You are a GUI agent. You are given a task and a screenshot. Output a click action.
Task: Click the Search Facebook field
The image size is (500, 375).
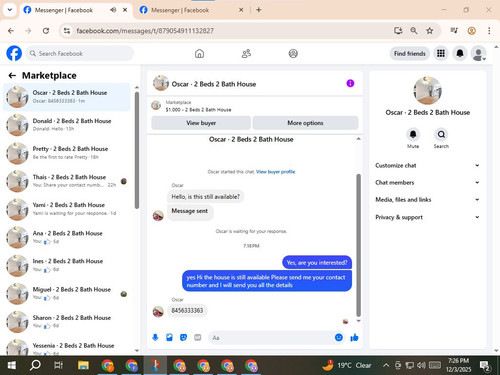click(80, 53)
